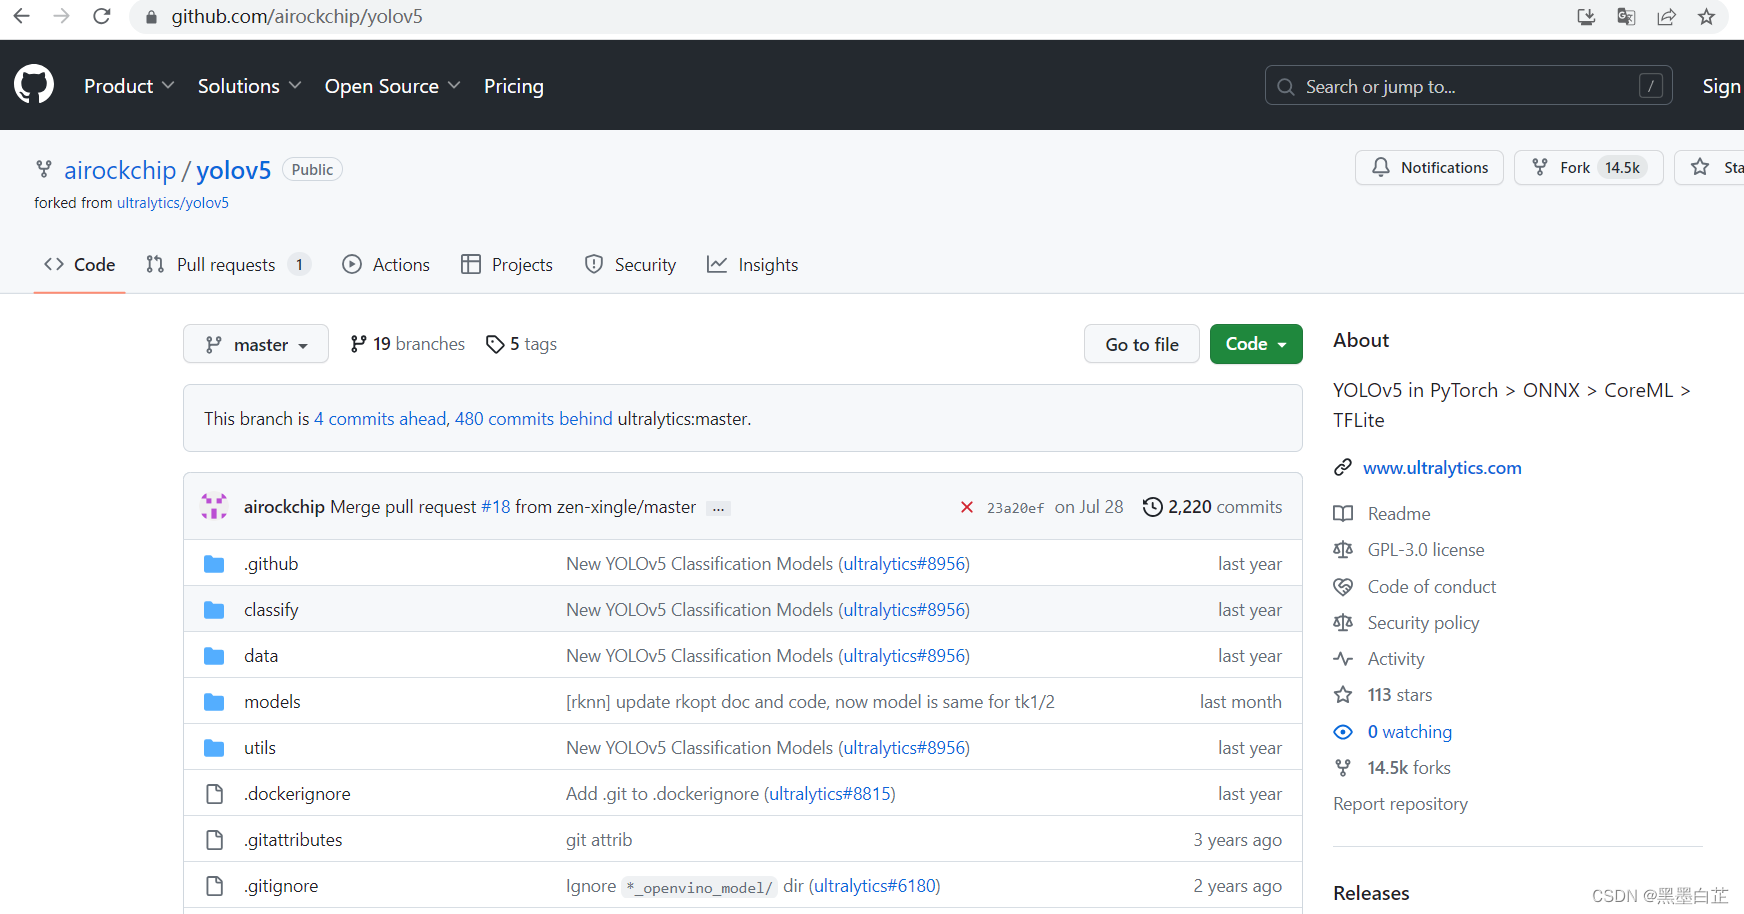Go back with the browser back arrow

pyautogui.click(x=21, y=16)
